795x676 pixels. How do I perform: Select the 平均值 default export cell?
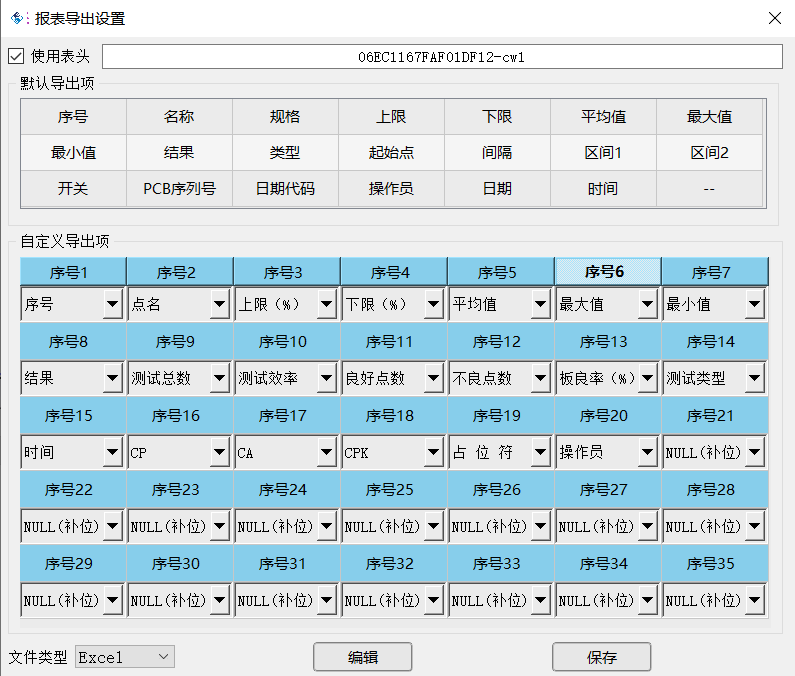click(x=603, y=117)
